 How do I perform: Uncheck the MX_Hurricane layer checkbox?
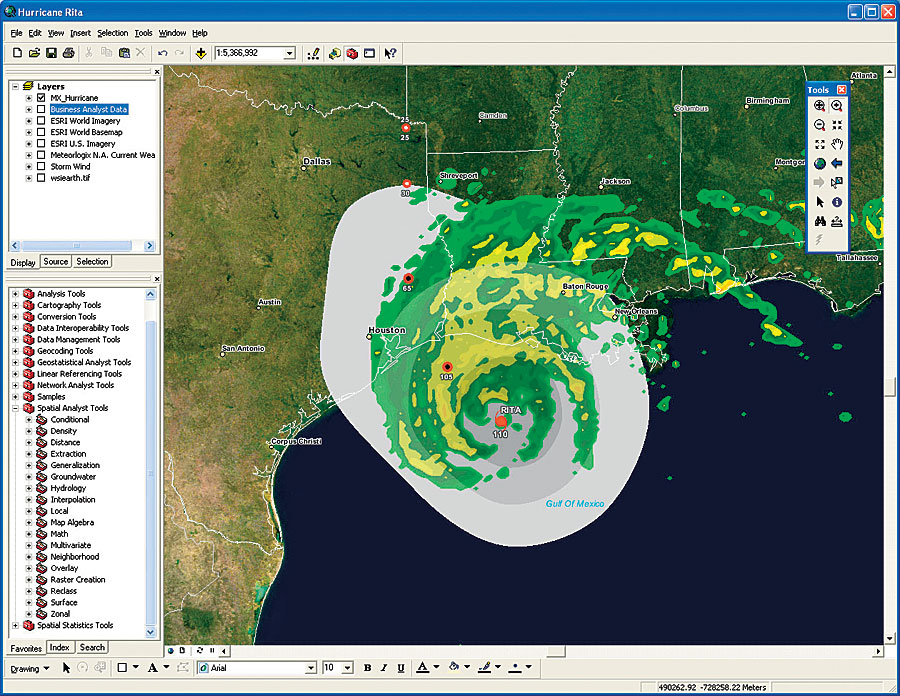coord(41,98)
